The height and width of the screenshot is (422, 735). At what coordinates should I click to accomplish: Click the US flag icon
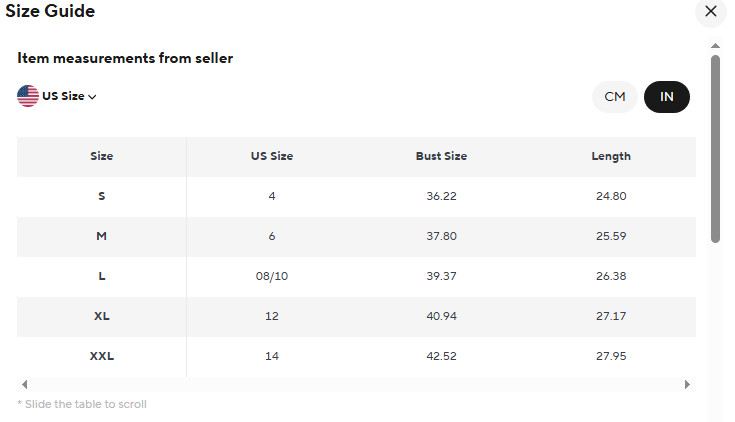(x=28, y=96)
